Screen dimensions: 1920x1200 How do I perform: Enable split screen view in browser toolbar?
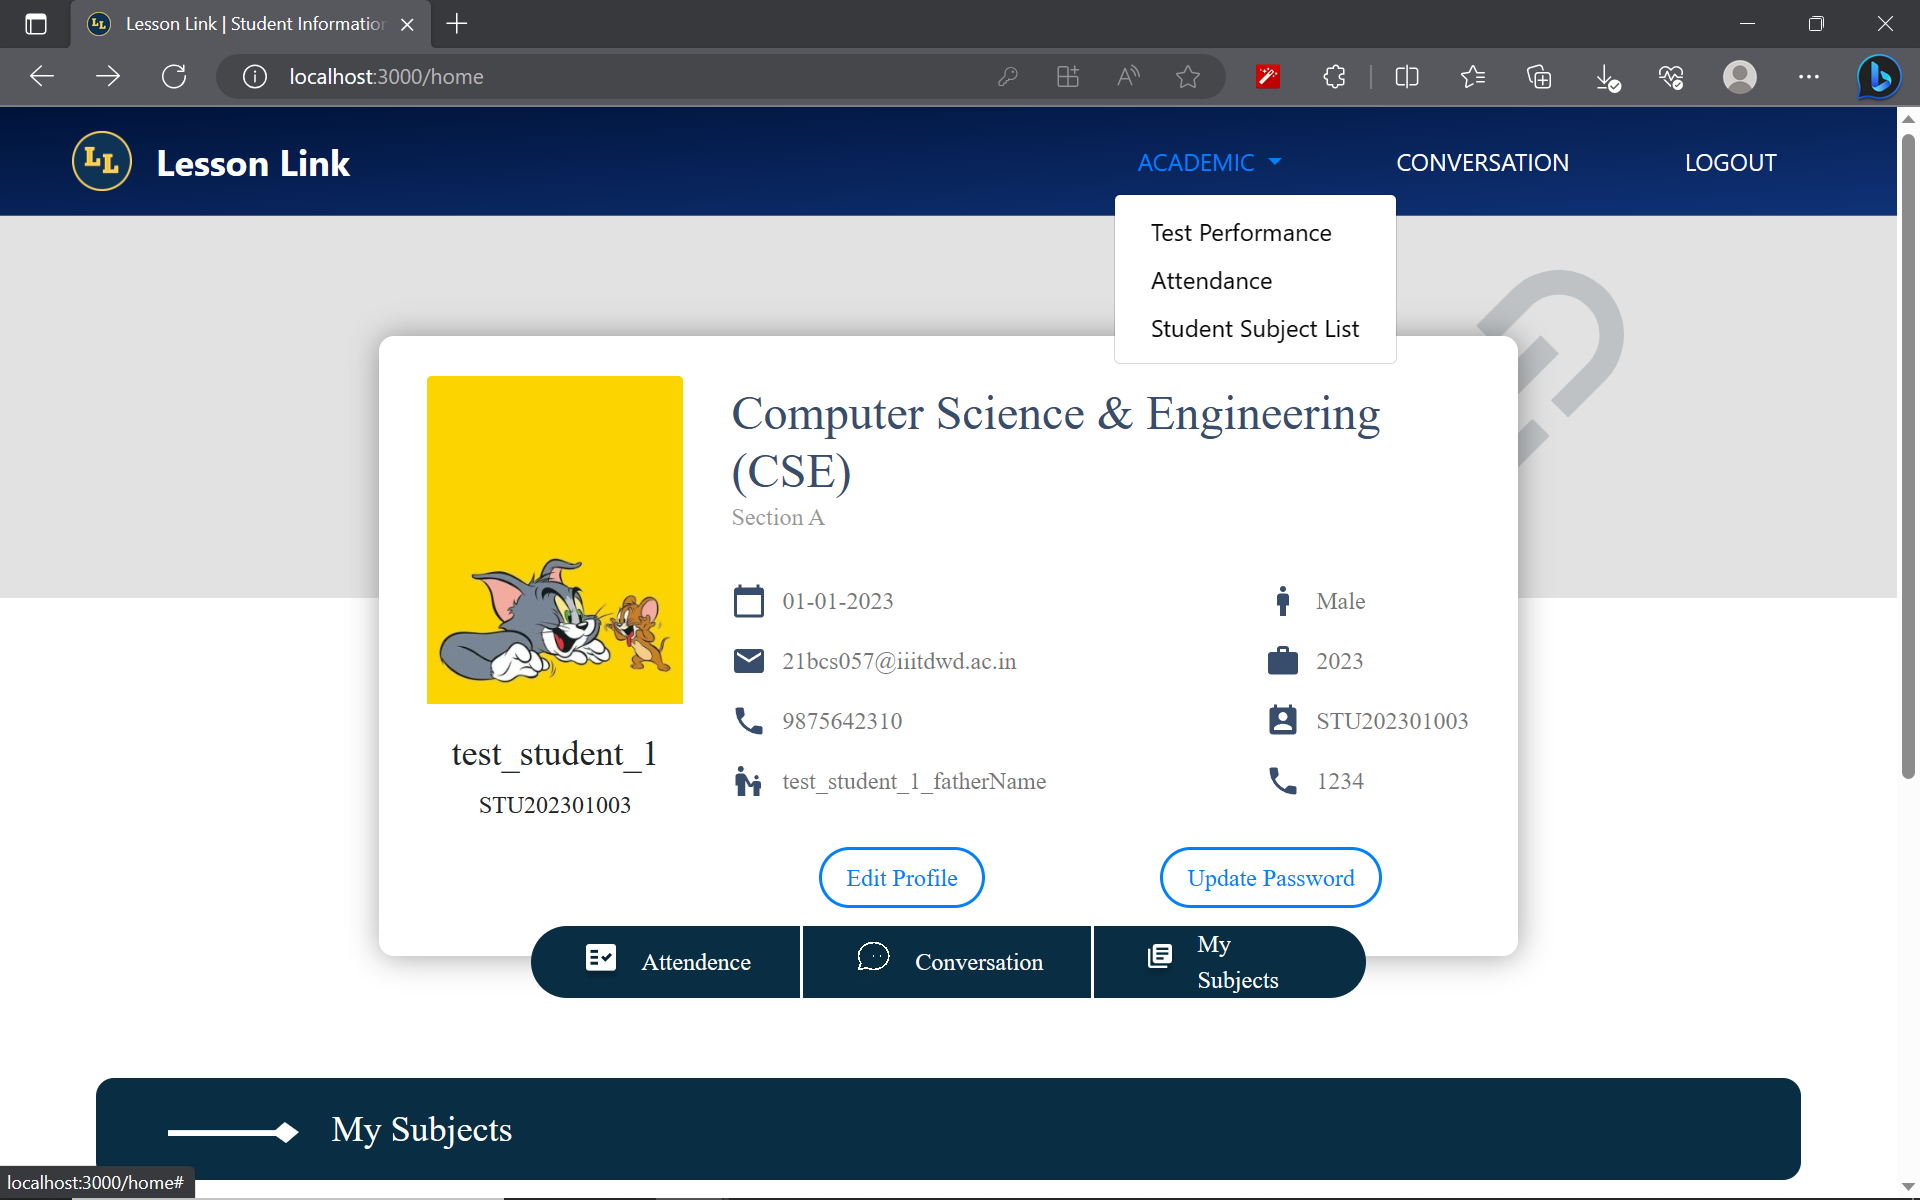click(1406, 76)
